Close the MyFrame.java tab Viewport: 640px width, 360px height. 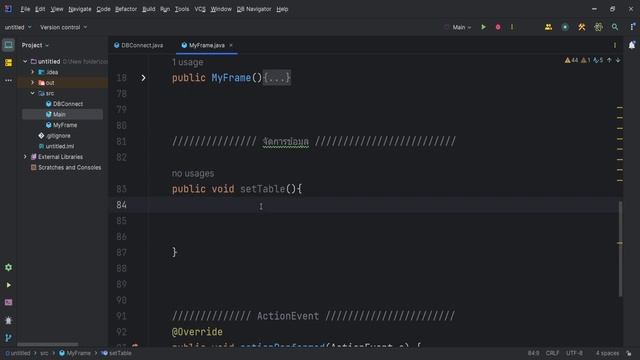click(231, 45)
